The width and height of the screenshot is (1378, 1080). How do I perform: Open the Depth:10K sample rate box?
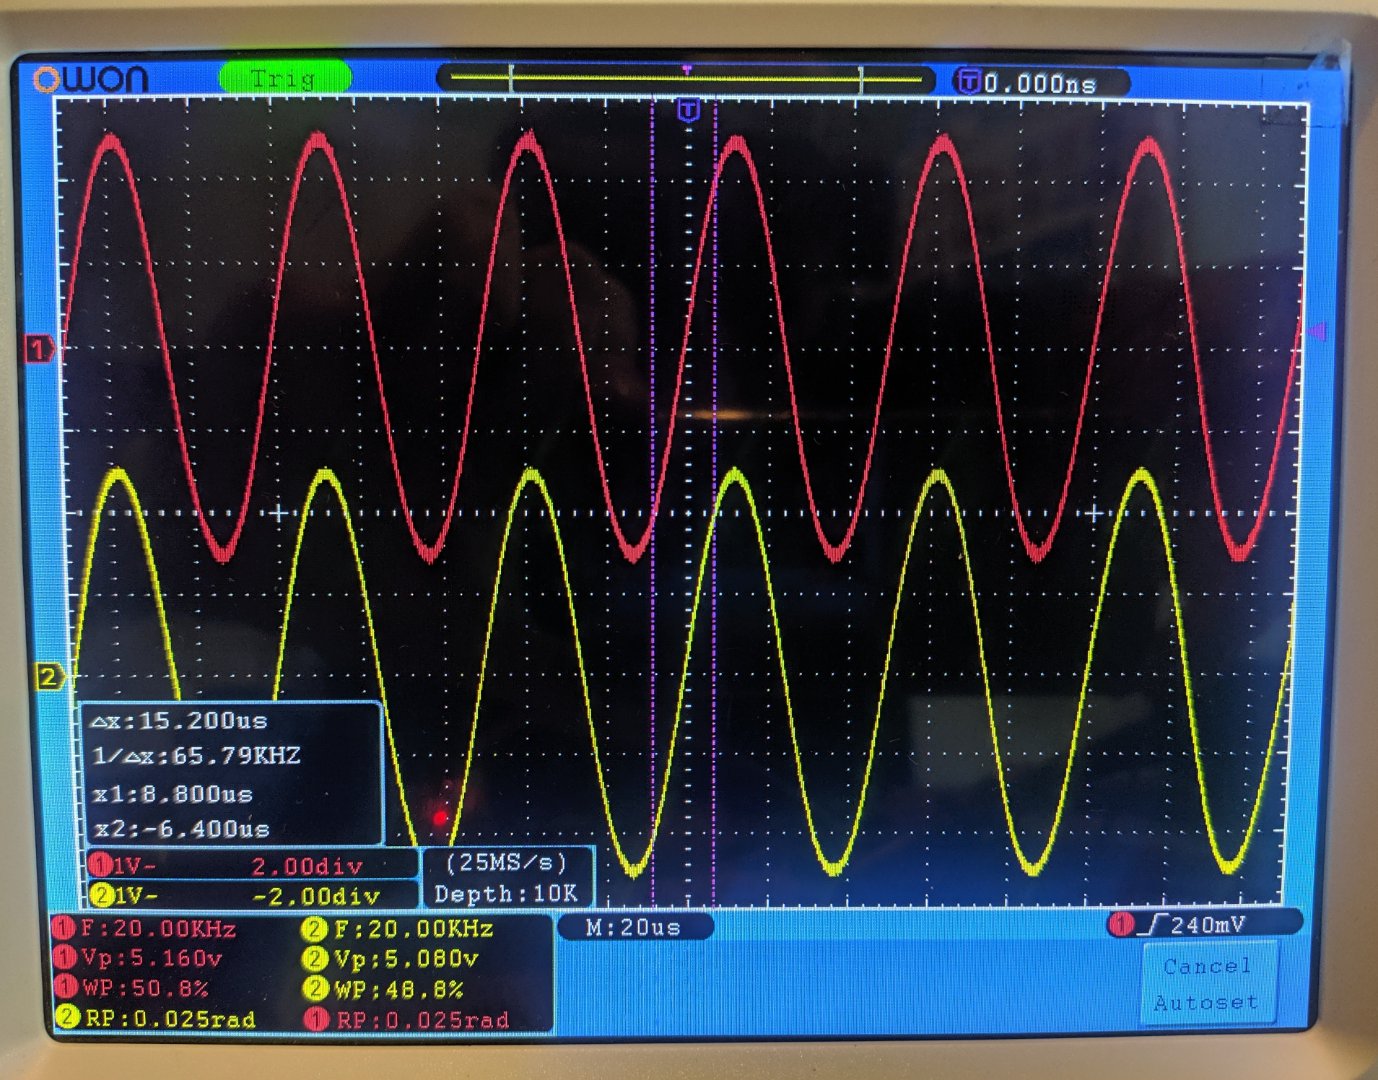pyautogui.click(x=507, y=878)
